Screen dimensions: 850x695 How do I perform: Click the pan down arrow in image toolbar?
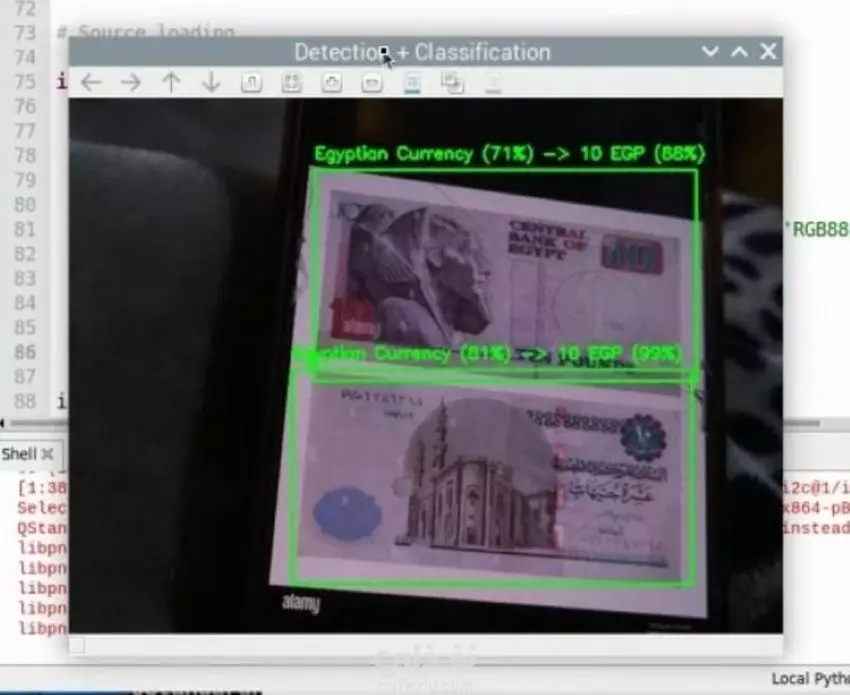tap(211, 82)
